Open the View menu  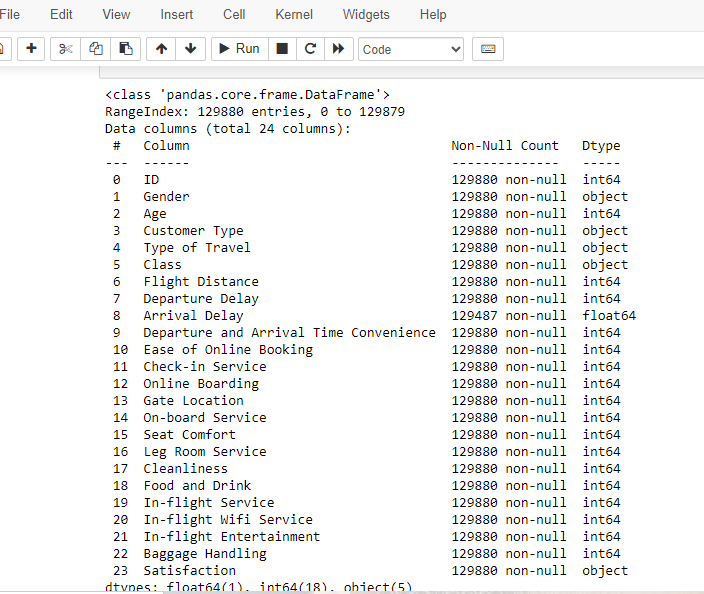coord(116,14)
